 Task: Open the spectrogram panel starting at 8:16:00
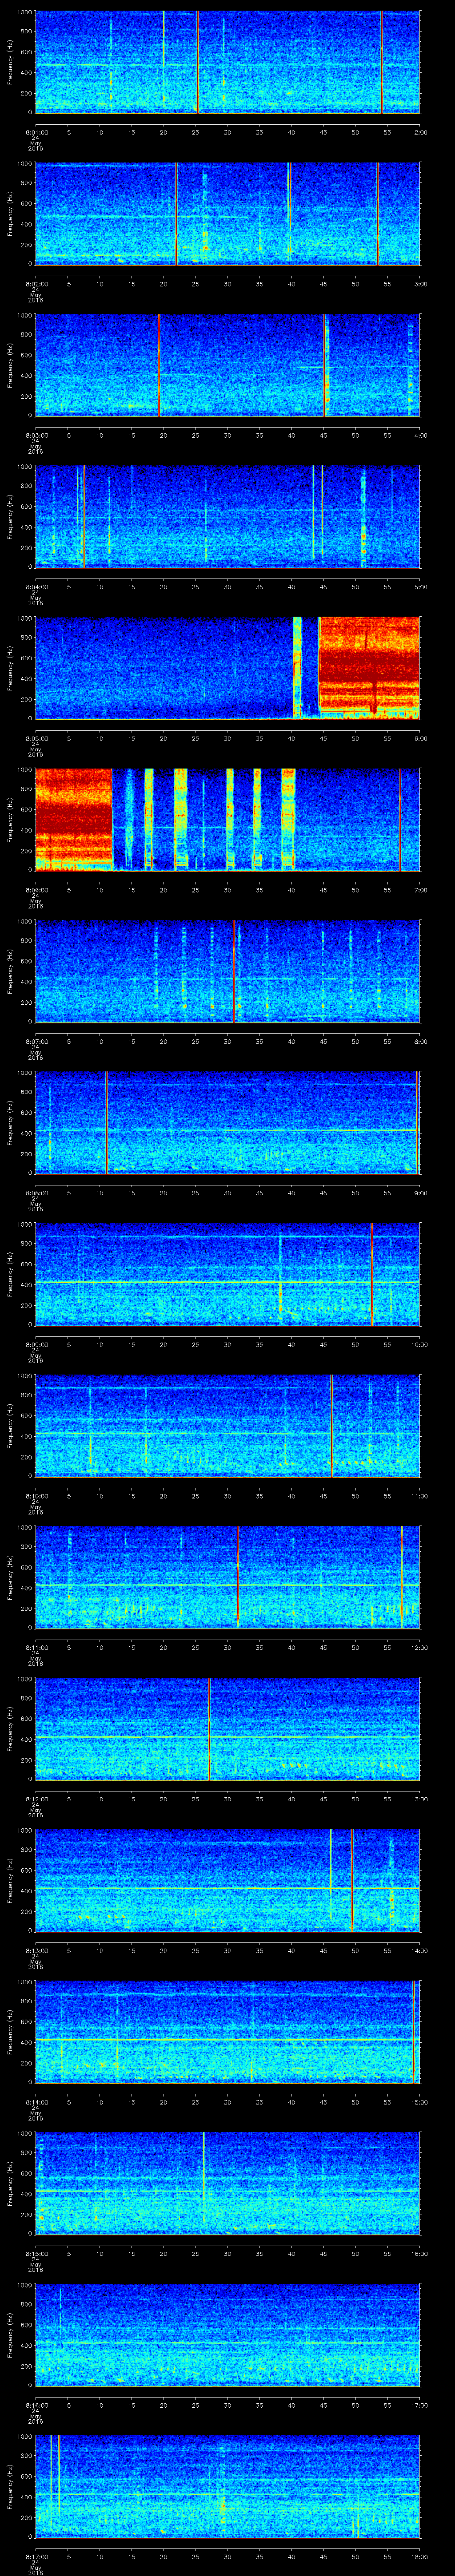tap(228, 2334)
